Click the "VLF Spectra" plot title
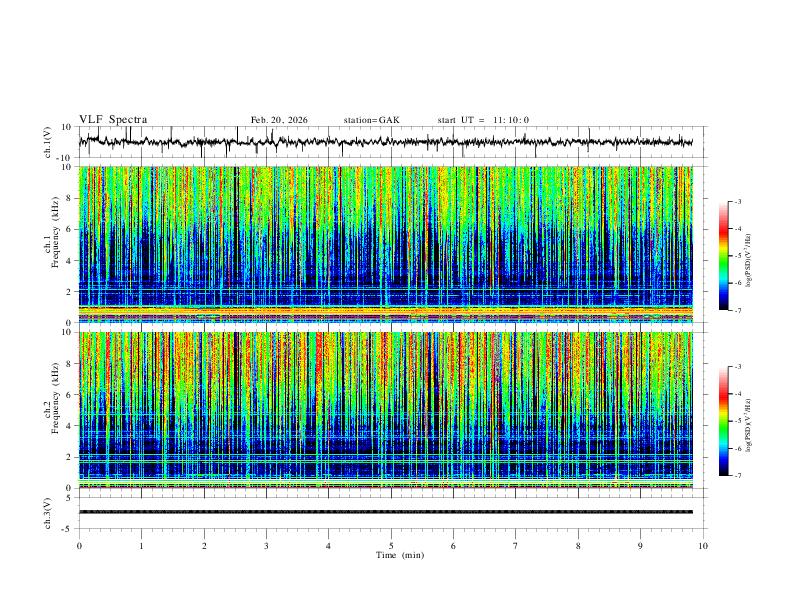The width and height of the screenshot is (792, 612). 113,120
